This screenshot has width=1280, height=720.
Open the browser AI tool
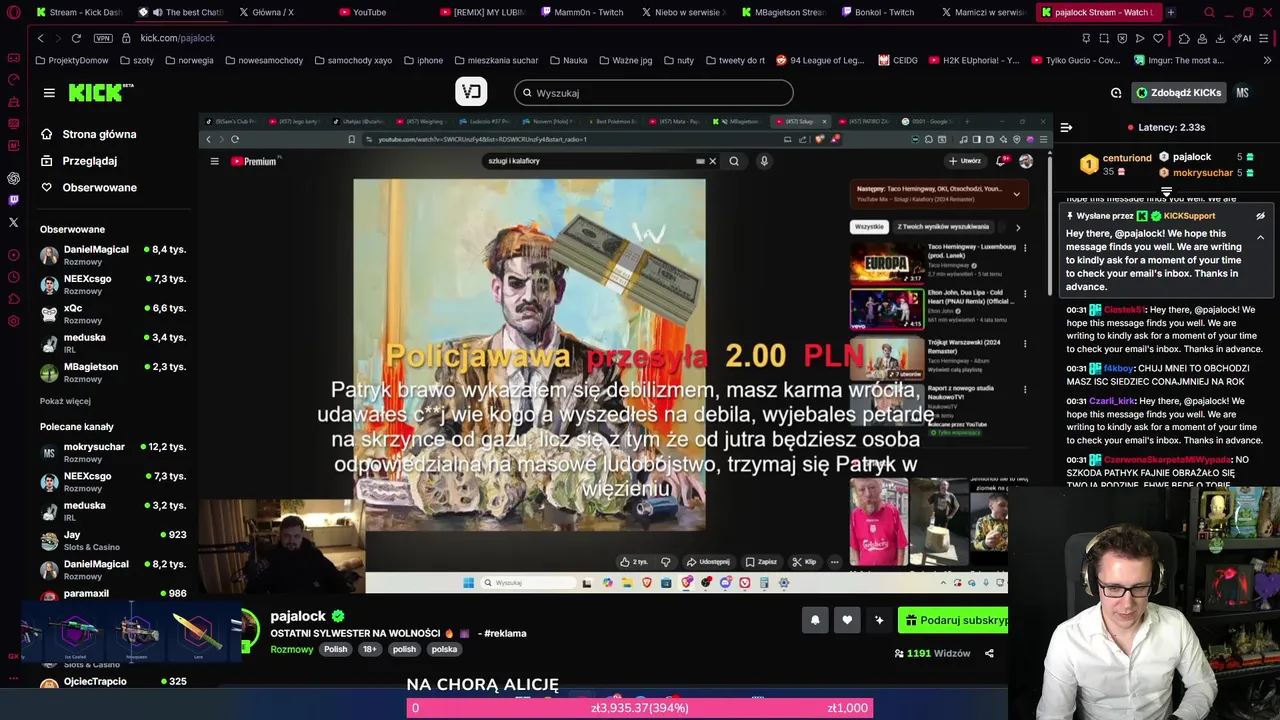[x=1243, y=38]
